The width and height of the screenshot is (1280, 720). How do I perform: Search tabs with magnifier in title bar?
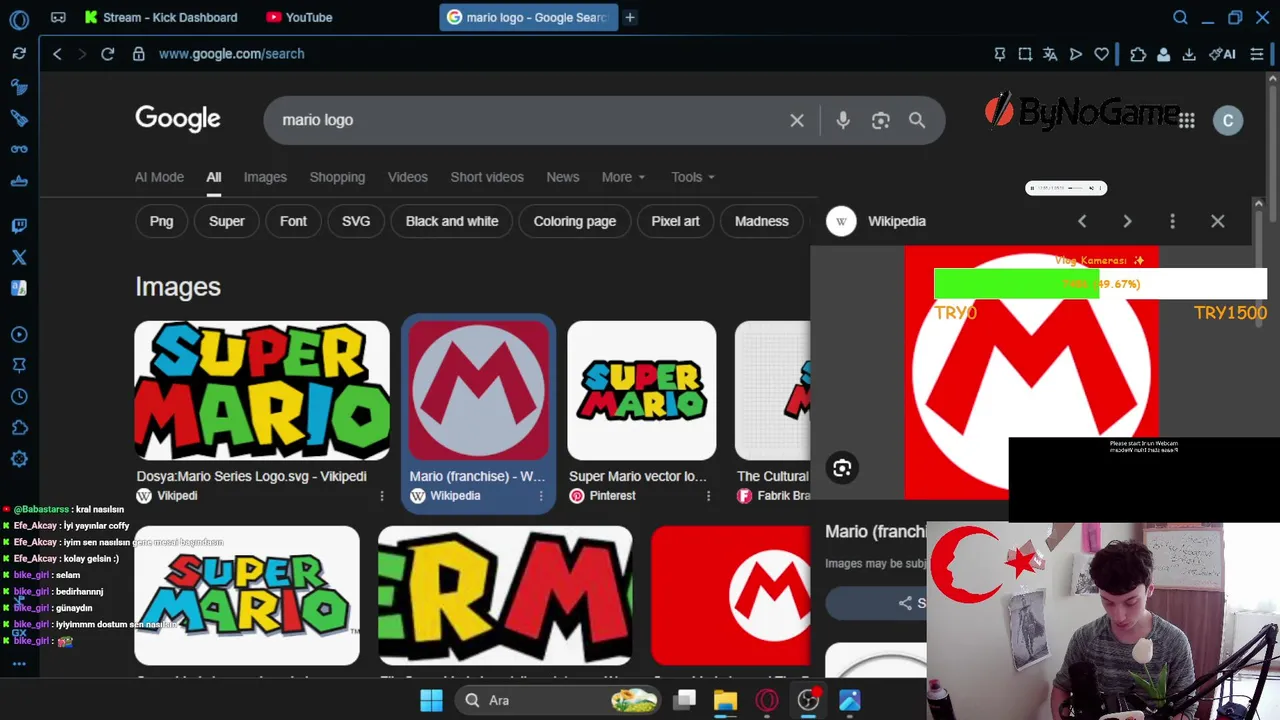[1180, 17]
